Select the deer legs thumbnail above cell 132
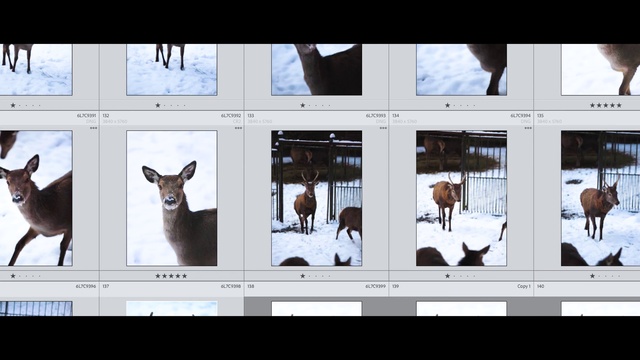This screenshot has height=360, width=640. [x=172, y=70]
